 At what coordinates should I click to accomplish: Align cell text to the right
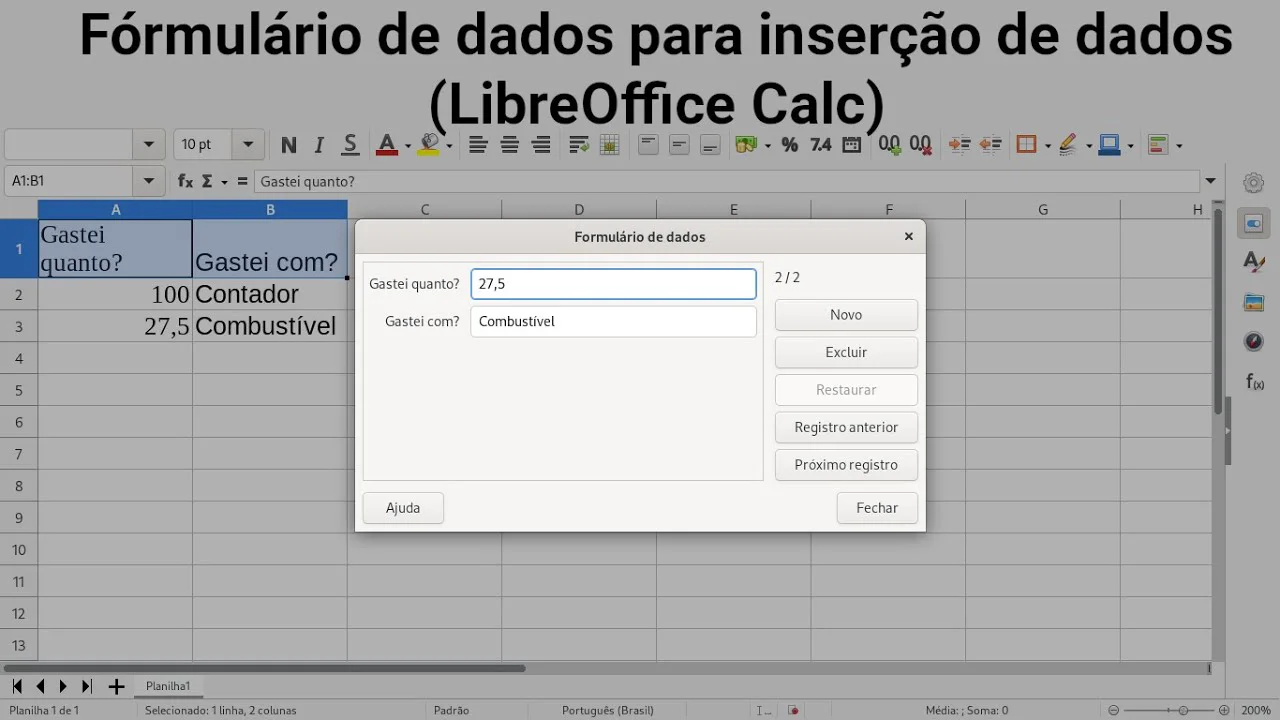tap(541, 145)
